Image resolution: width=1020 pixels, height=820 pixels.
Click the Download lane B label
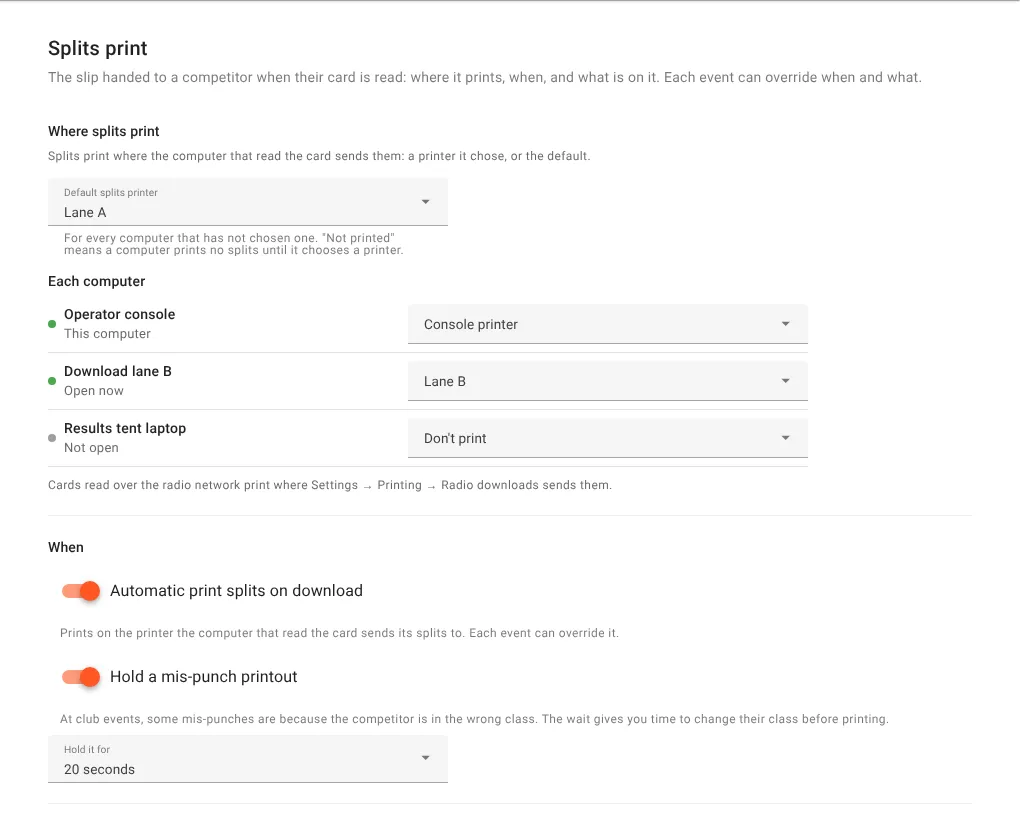click(118, 371)
